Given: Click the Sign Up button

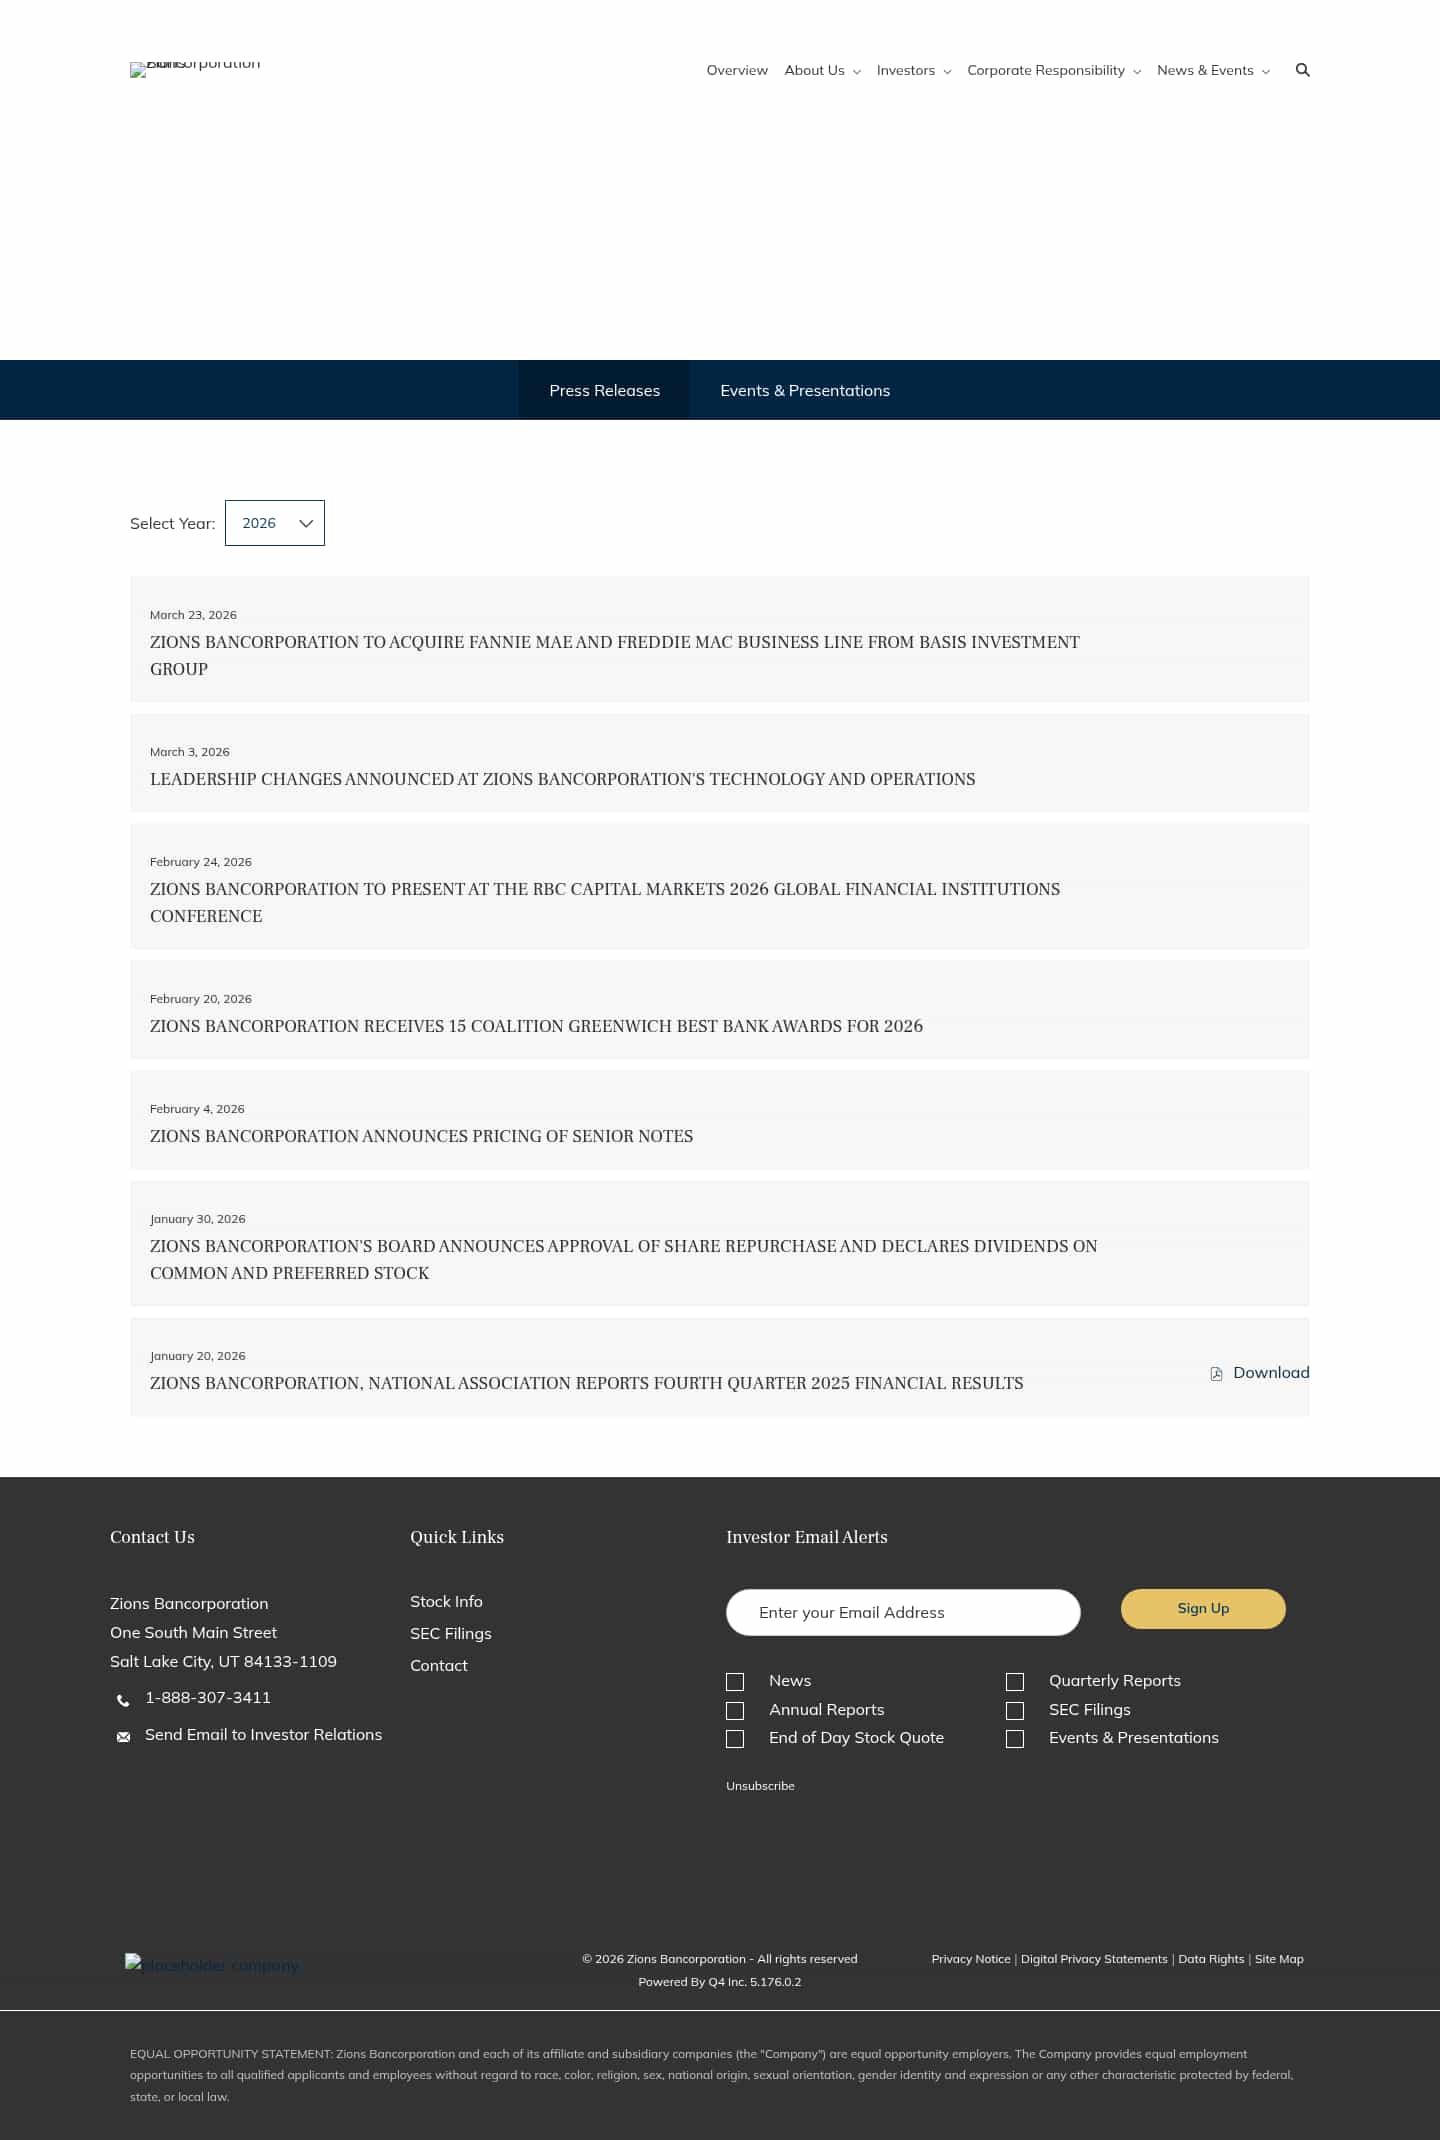Looking at the screenshot, I should click(x=1203, y=1608).
